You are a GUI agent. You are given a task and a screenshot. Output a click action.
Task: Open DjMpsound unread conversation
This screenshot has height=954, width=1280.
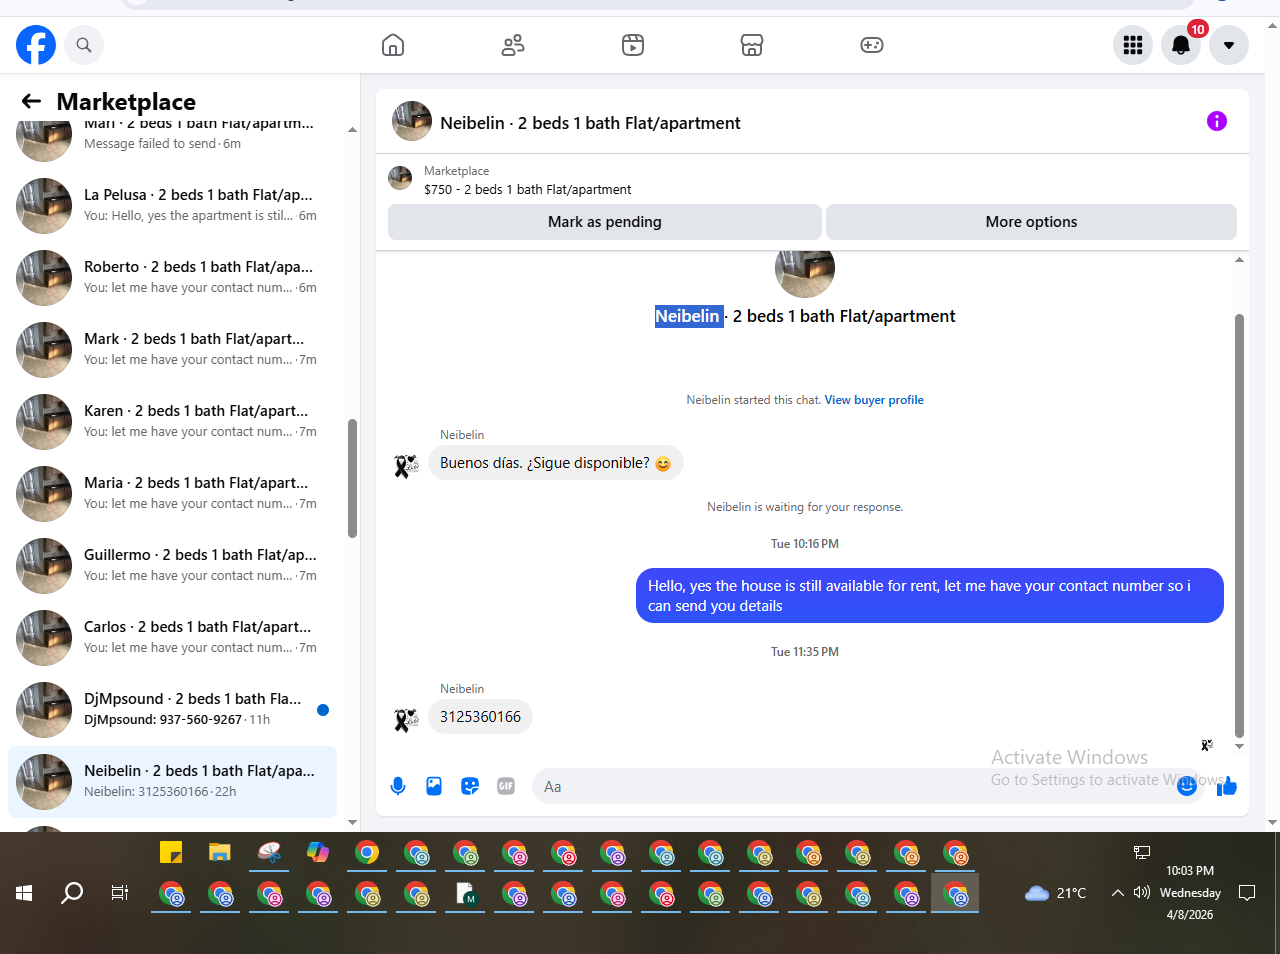click(172, 709)
